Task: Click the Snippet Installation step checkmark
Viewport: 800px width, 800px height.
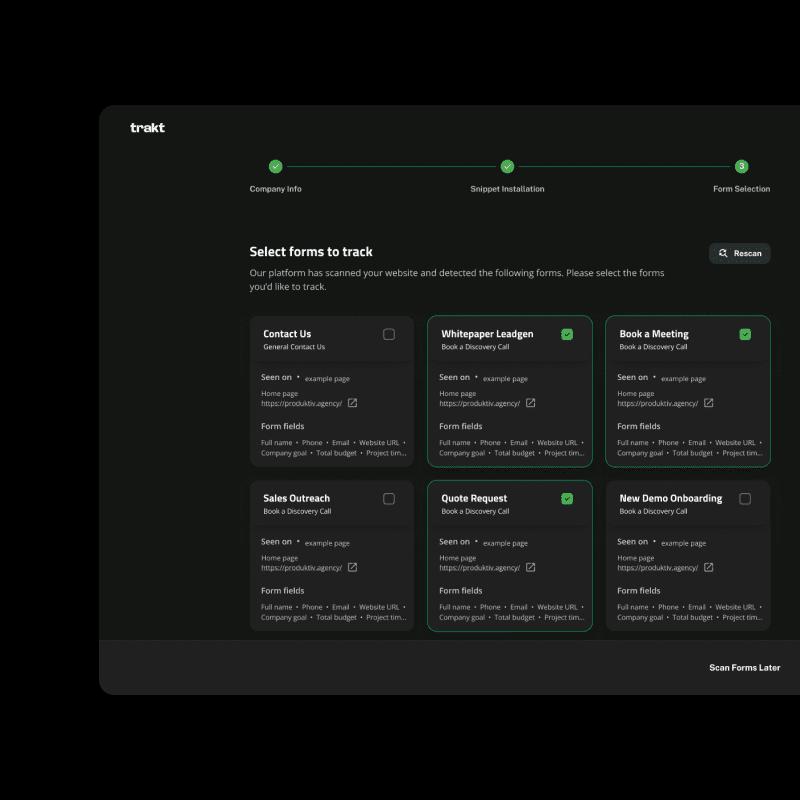Action: (507, 166)
